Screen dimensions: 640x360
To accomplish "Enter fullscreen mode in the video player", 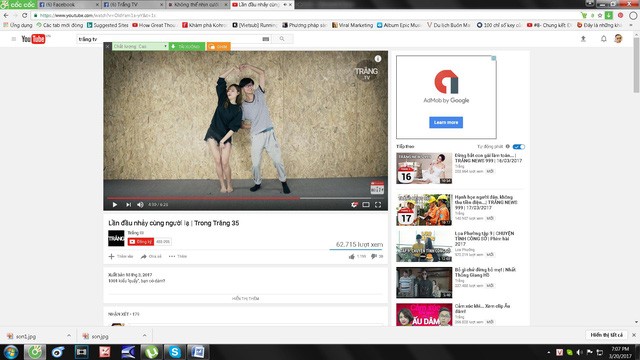I will click(378, 204).
